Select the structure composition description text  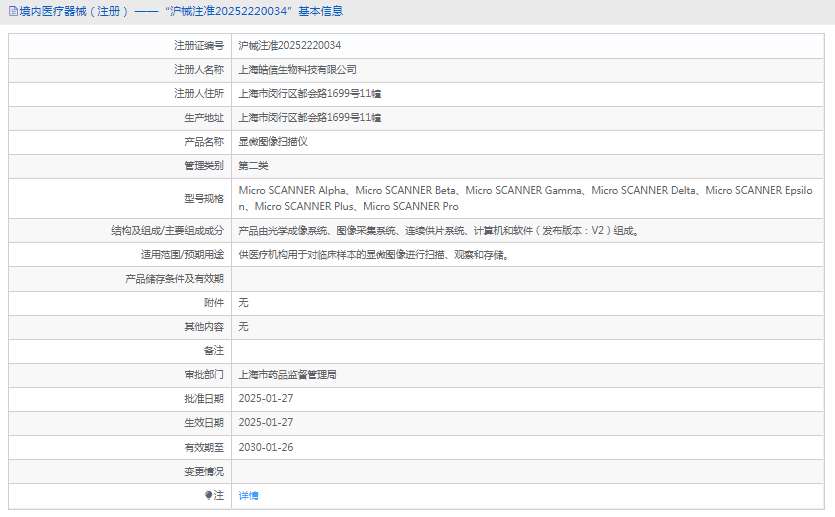439,231
